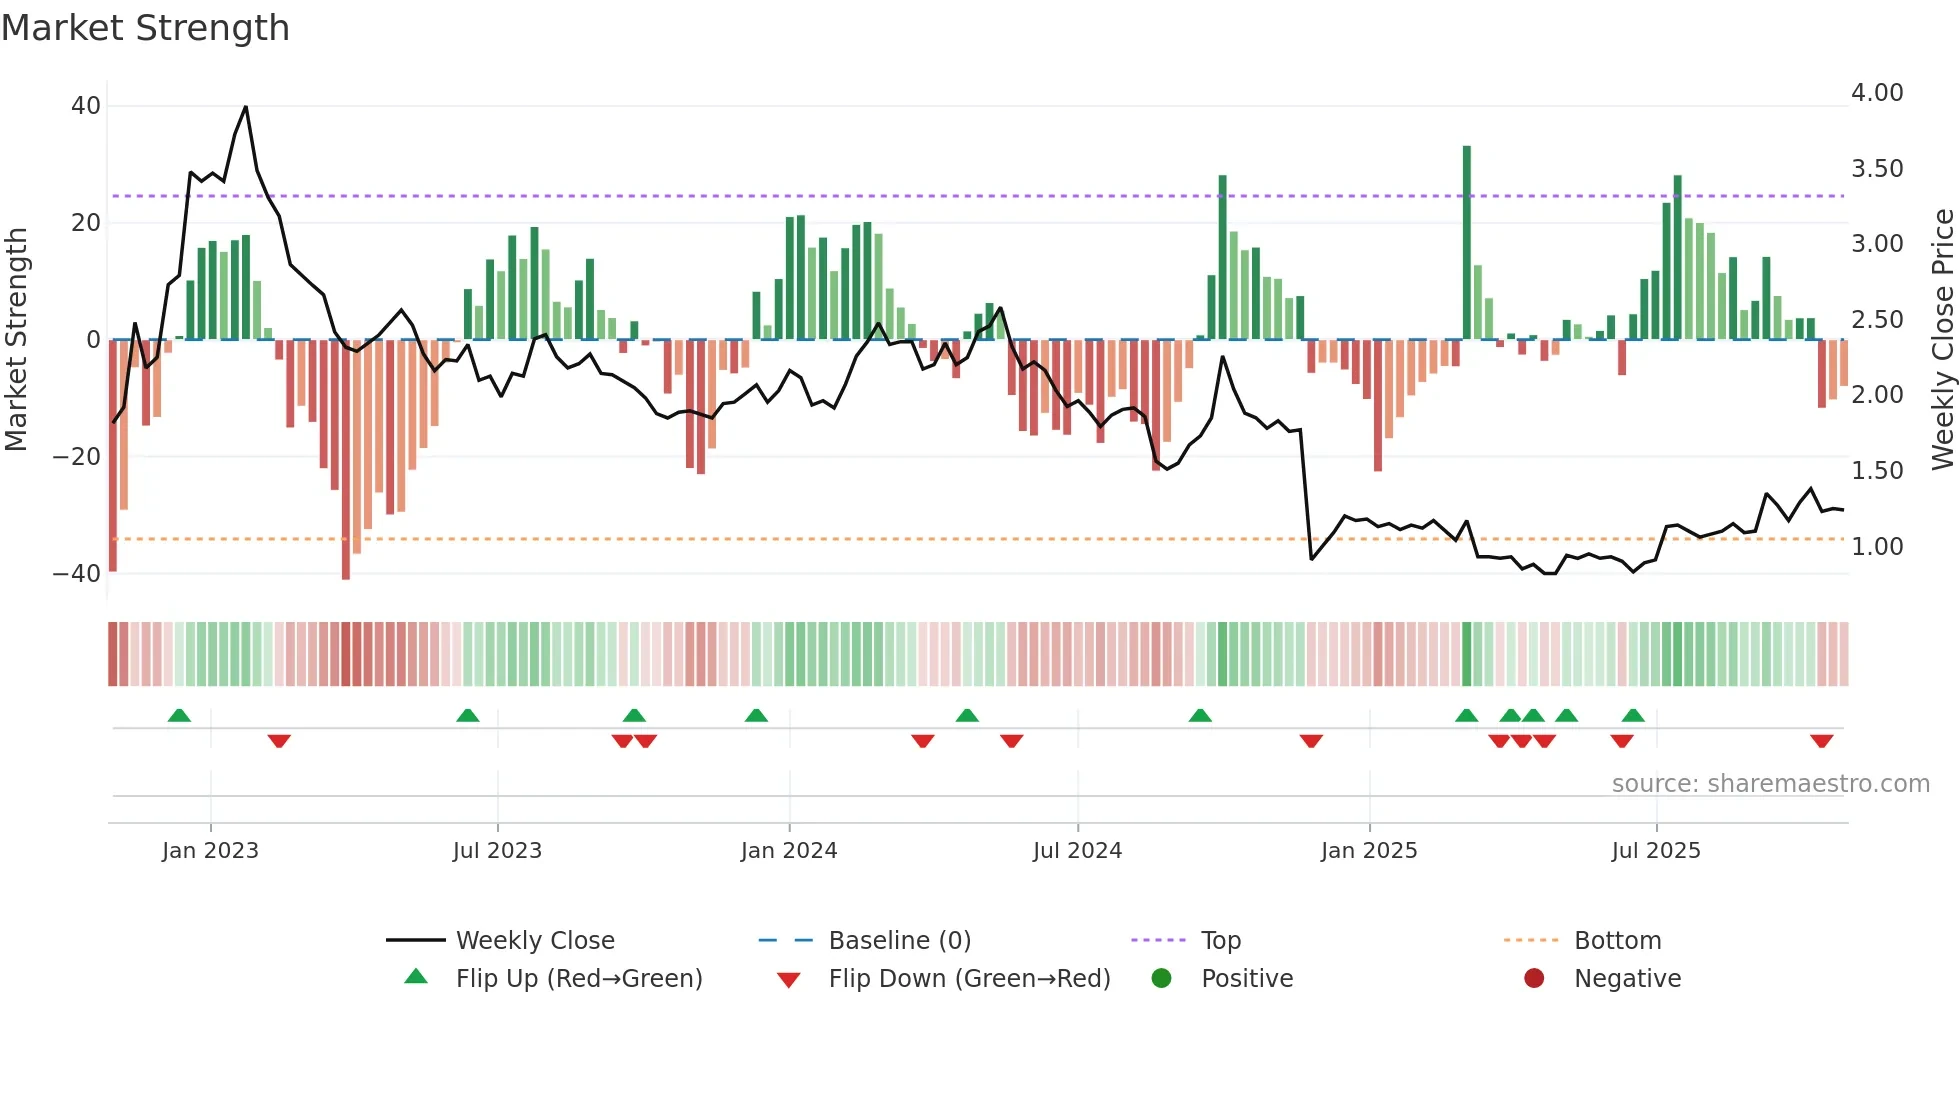Click the tallest green bar in early 2025
The image size is (1960, 1102).
click(x=1467, y=240)
